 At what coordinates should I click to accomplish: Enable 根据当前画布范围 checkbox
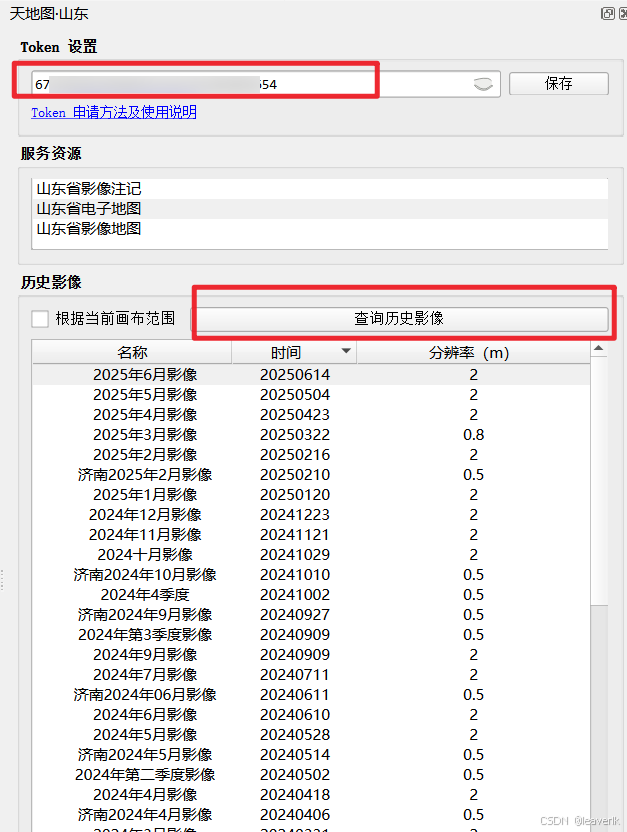point(40,318)
